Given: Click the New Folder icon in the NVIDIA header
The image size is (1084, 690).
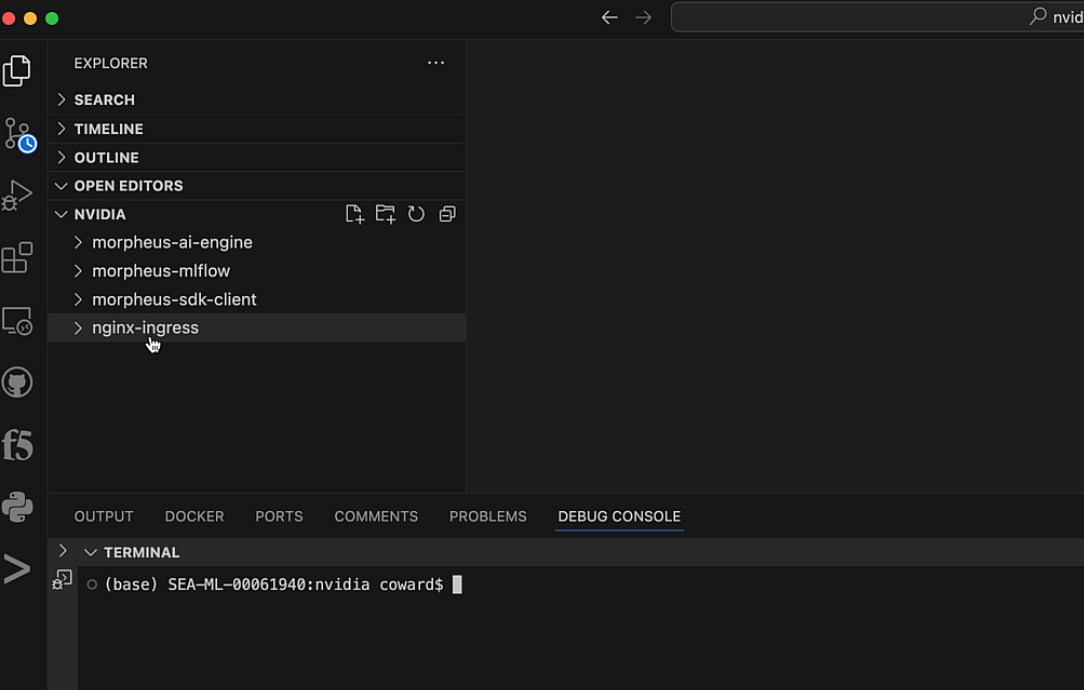Looking at the screenshot, I should pyautogui.click(x=385, y=214).
